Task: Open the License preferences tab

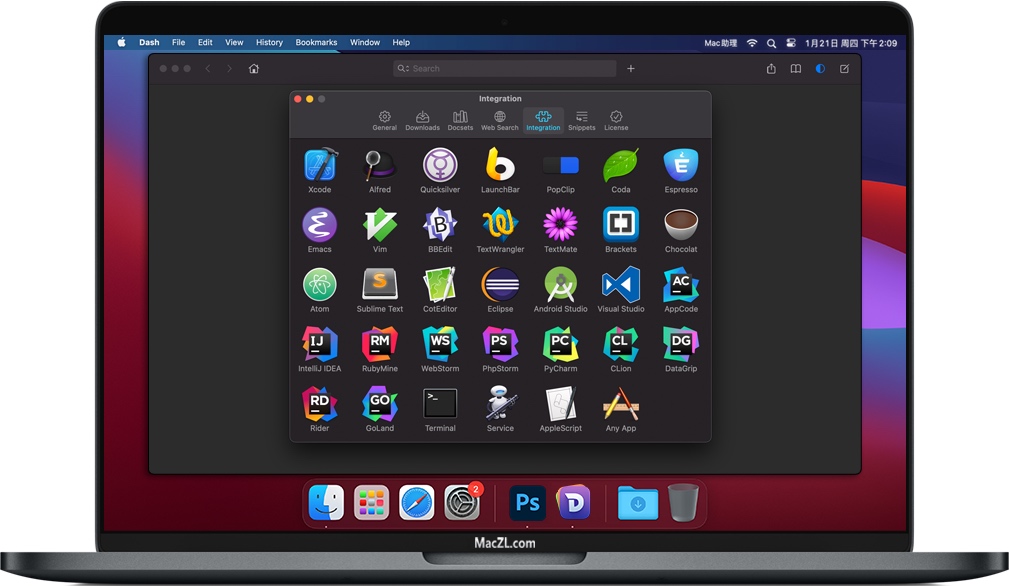Action: pyautogui.click(x=616, y=120)
